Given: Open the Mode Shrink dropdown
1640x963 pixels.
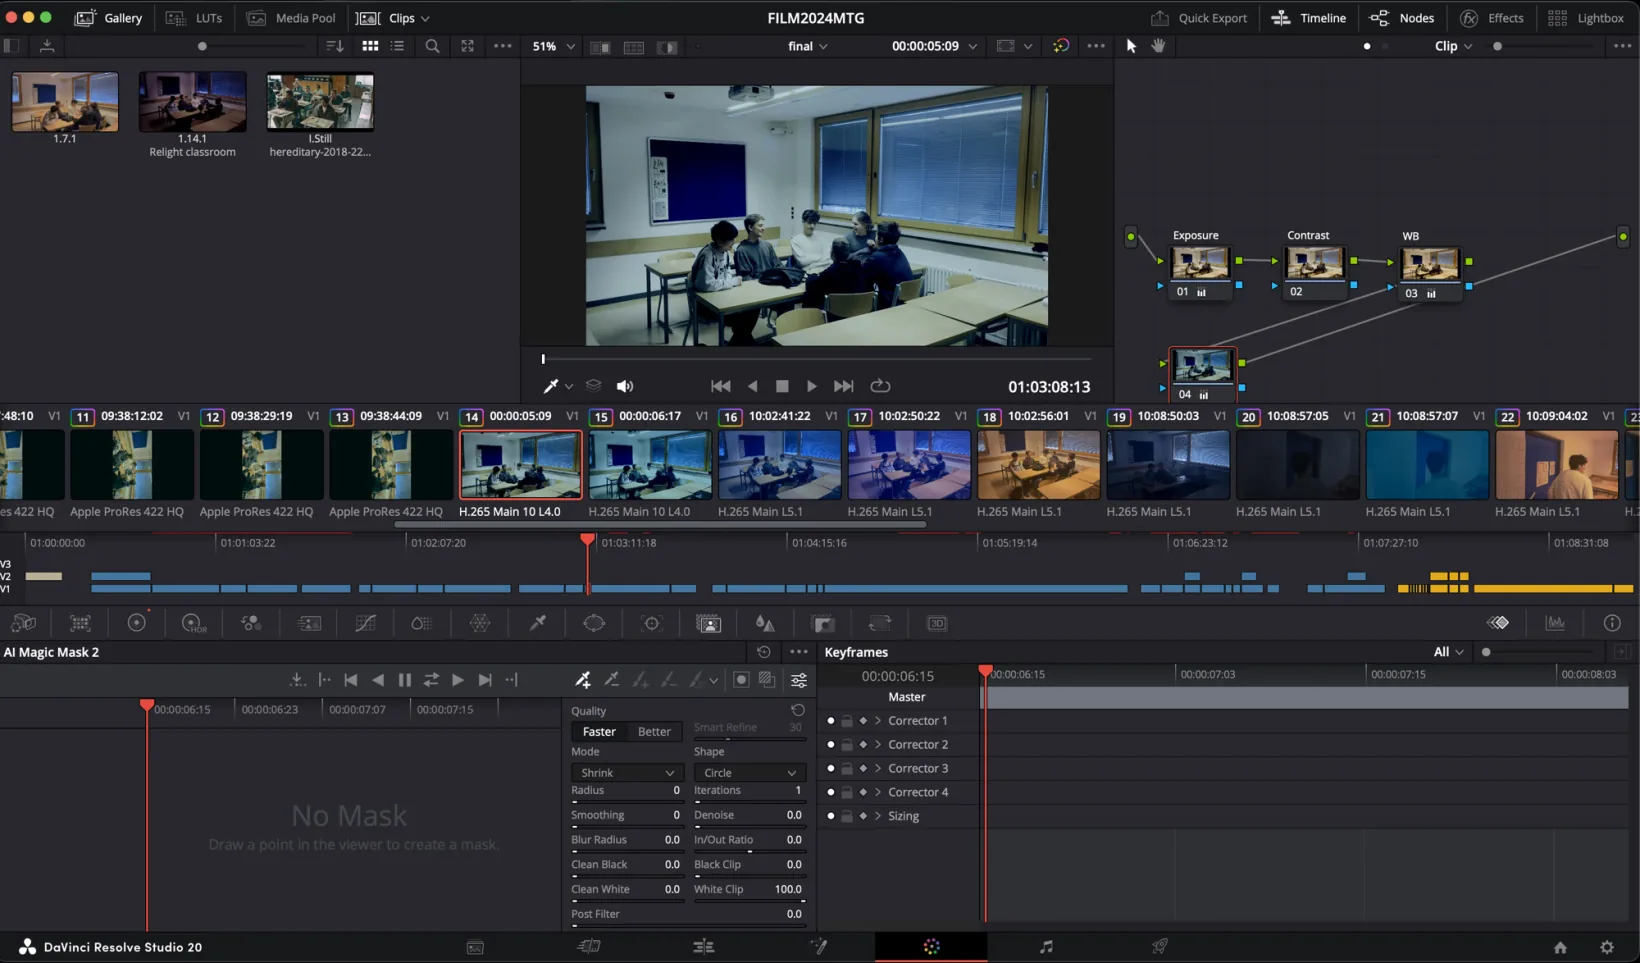Looking at the screenshot, I should tap(626, 772).
